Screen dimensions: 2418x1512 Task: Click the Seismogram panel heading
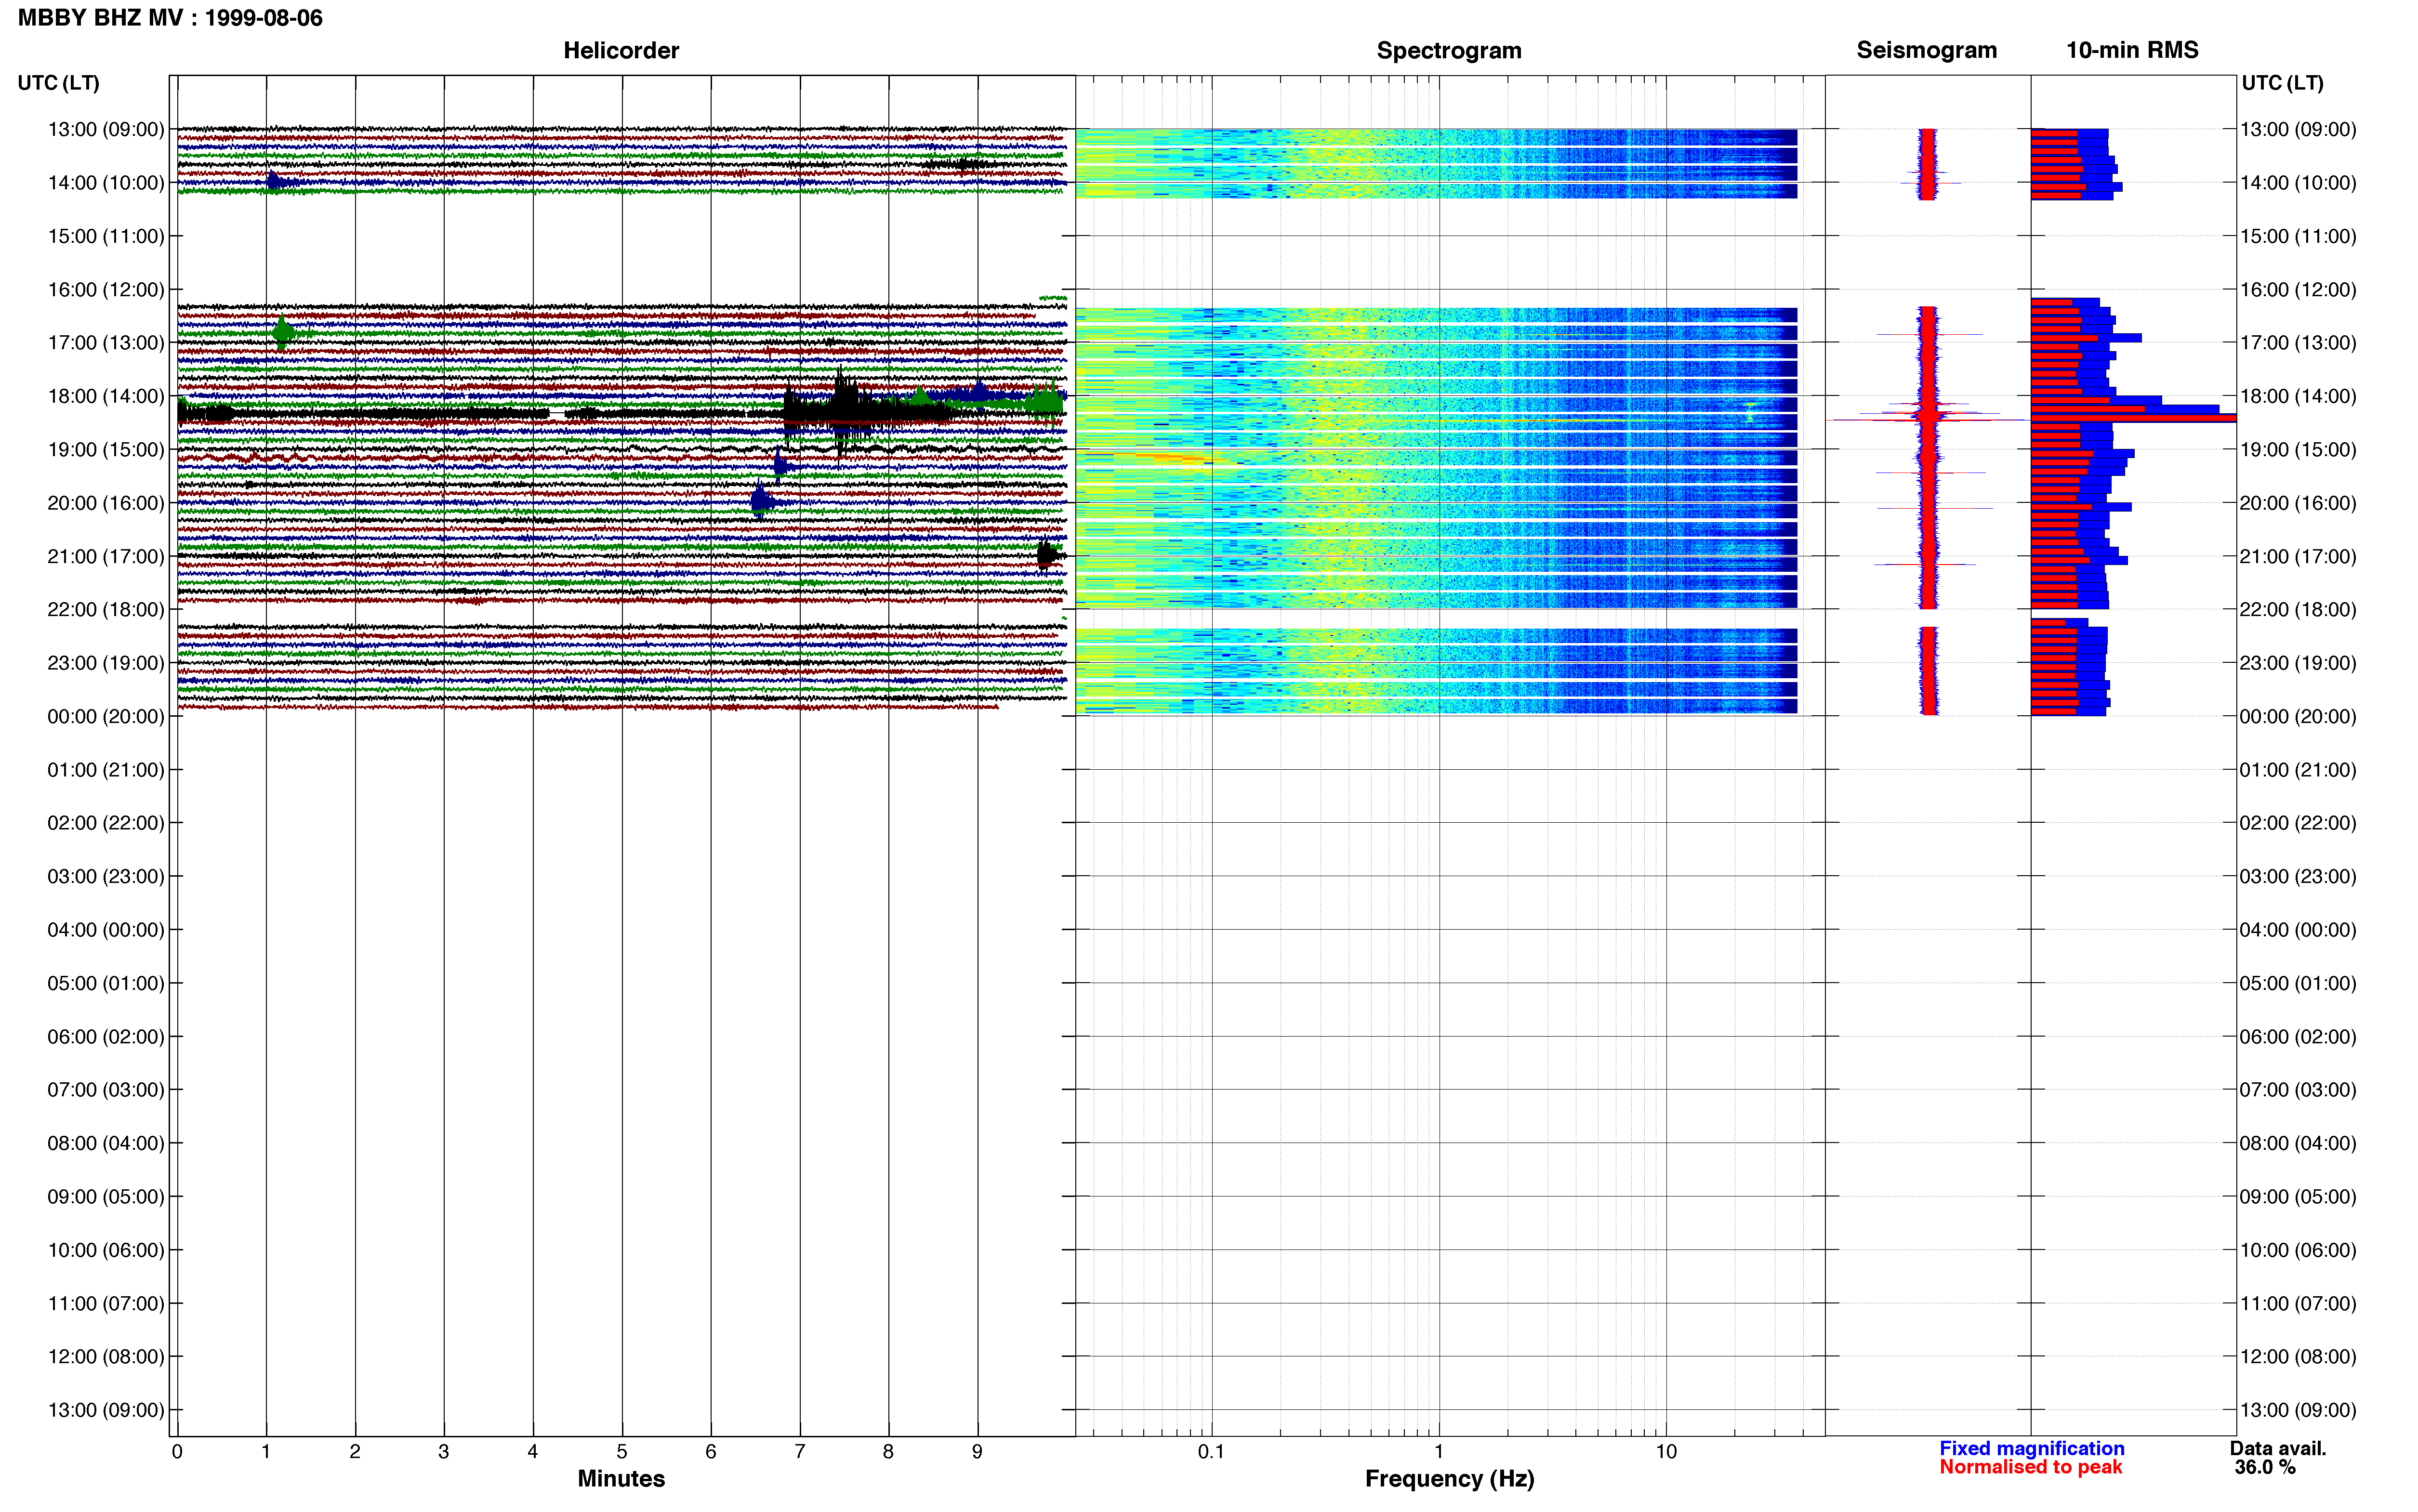pyautogui.click(x=1926, y=50)
